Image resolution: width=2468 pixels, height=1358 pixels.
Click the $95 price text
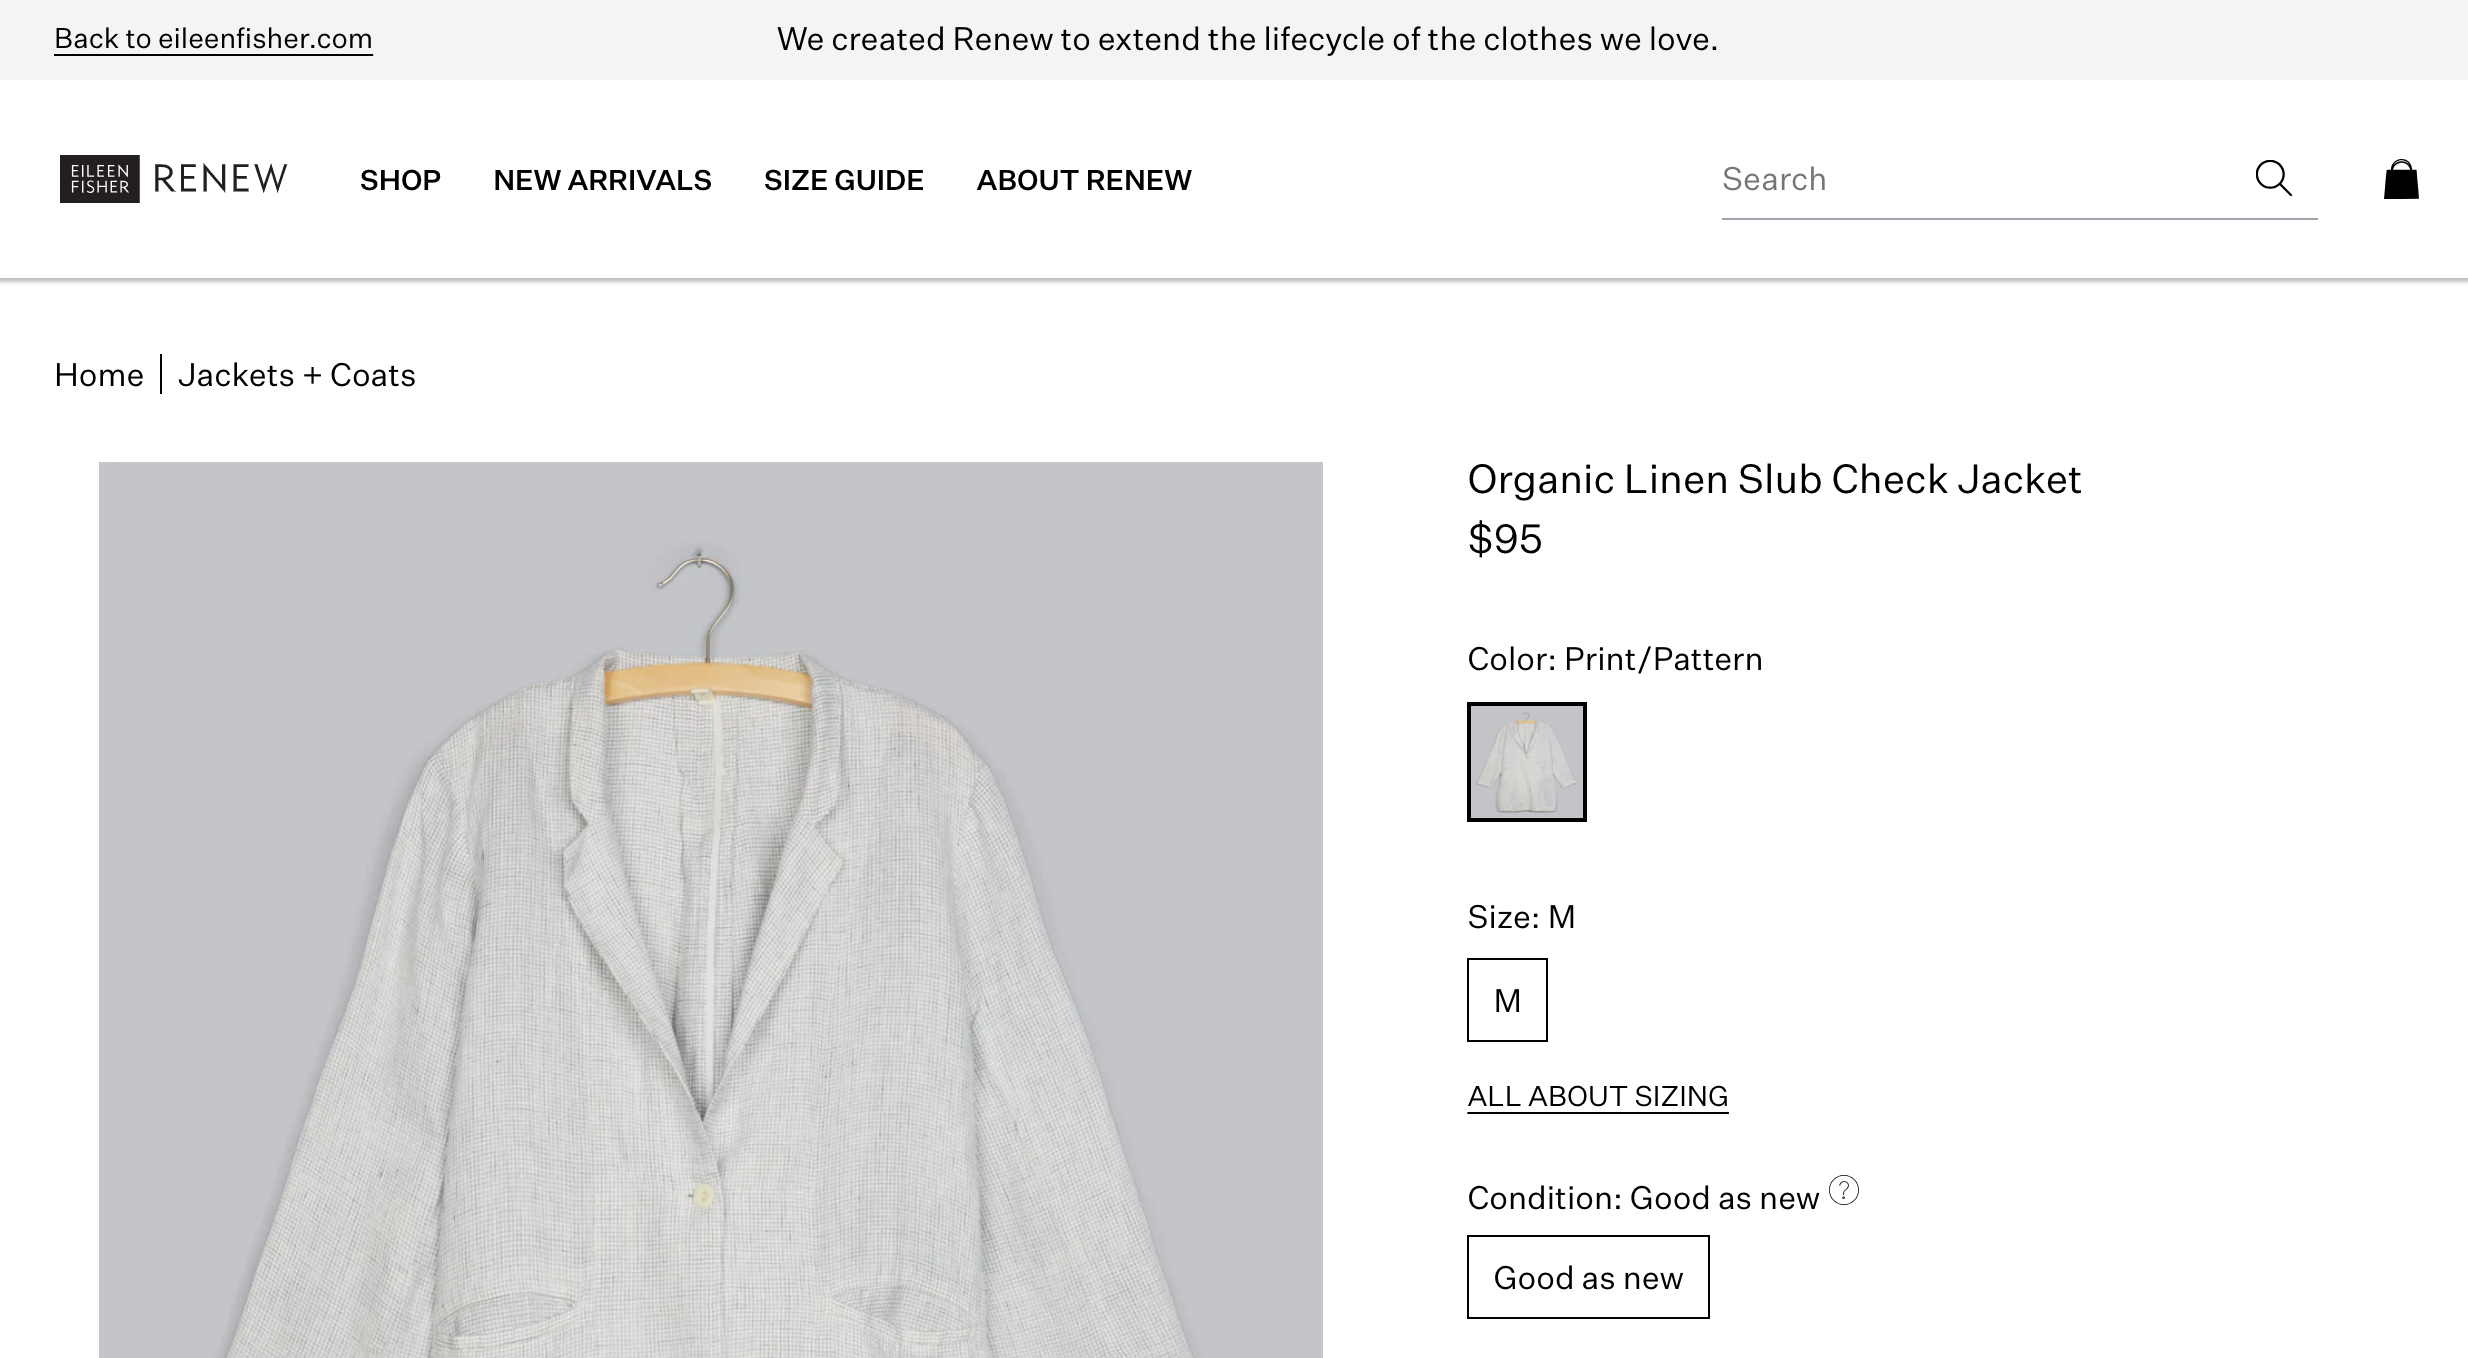1504,539
